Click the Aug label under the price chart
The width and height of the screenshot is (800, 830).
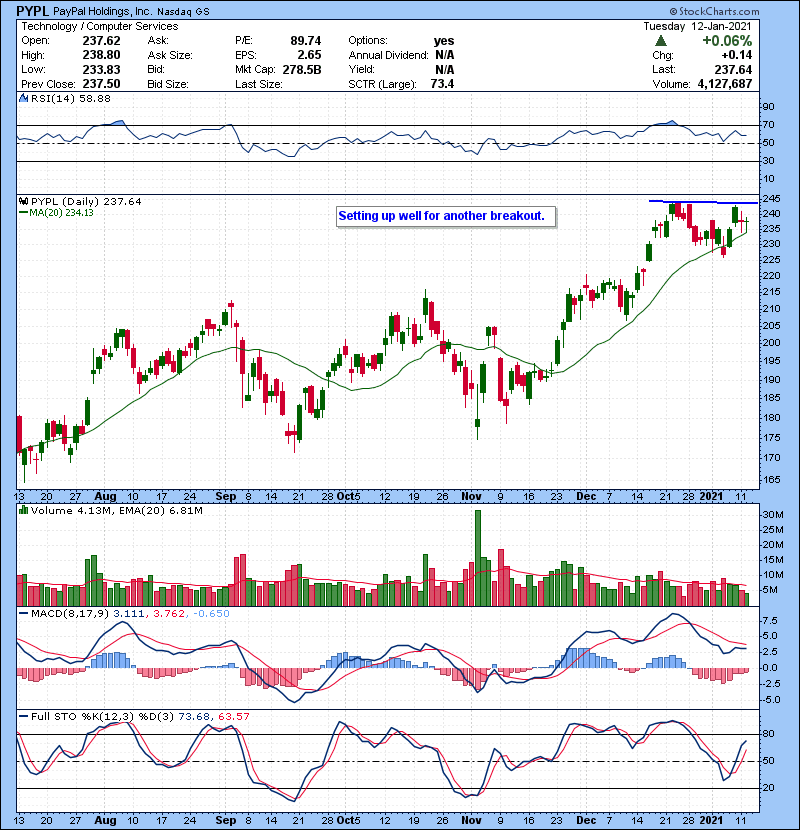click(105, 497)
